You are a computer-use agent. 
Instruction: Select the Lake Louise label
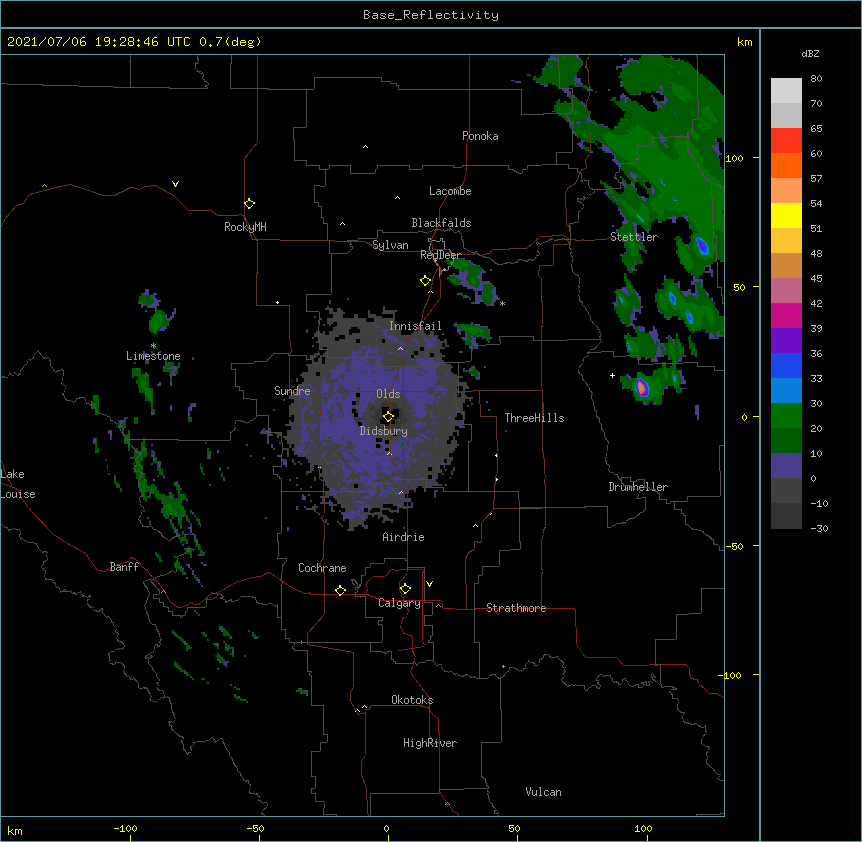pos(18,484)
